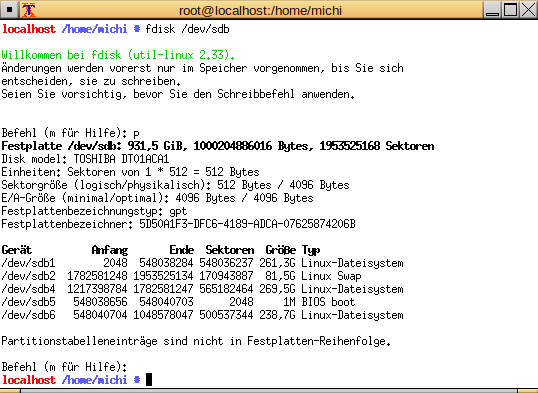Open the window menu button in title bar
The width and height of the screenshot is (538, 393).
[x=10, y=10]
